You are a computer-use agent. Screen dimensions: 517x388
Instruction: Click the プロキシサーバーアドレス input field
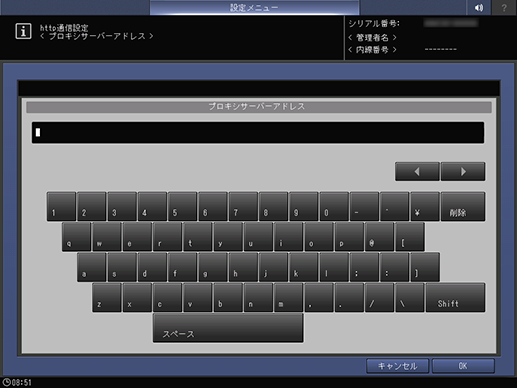pos(258,133)
